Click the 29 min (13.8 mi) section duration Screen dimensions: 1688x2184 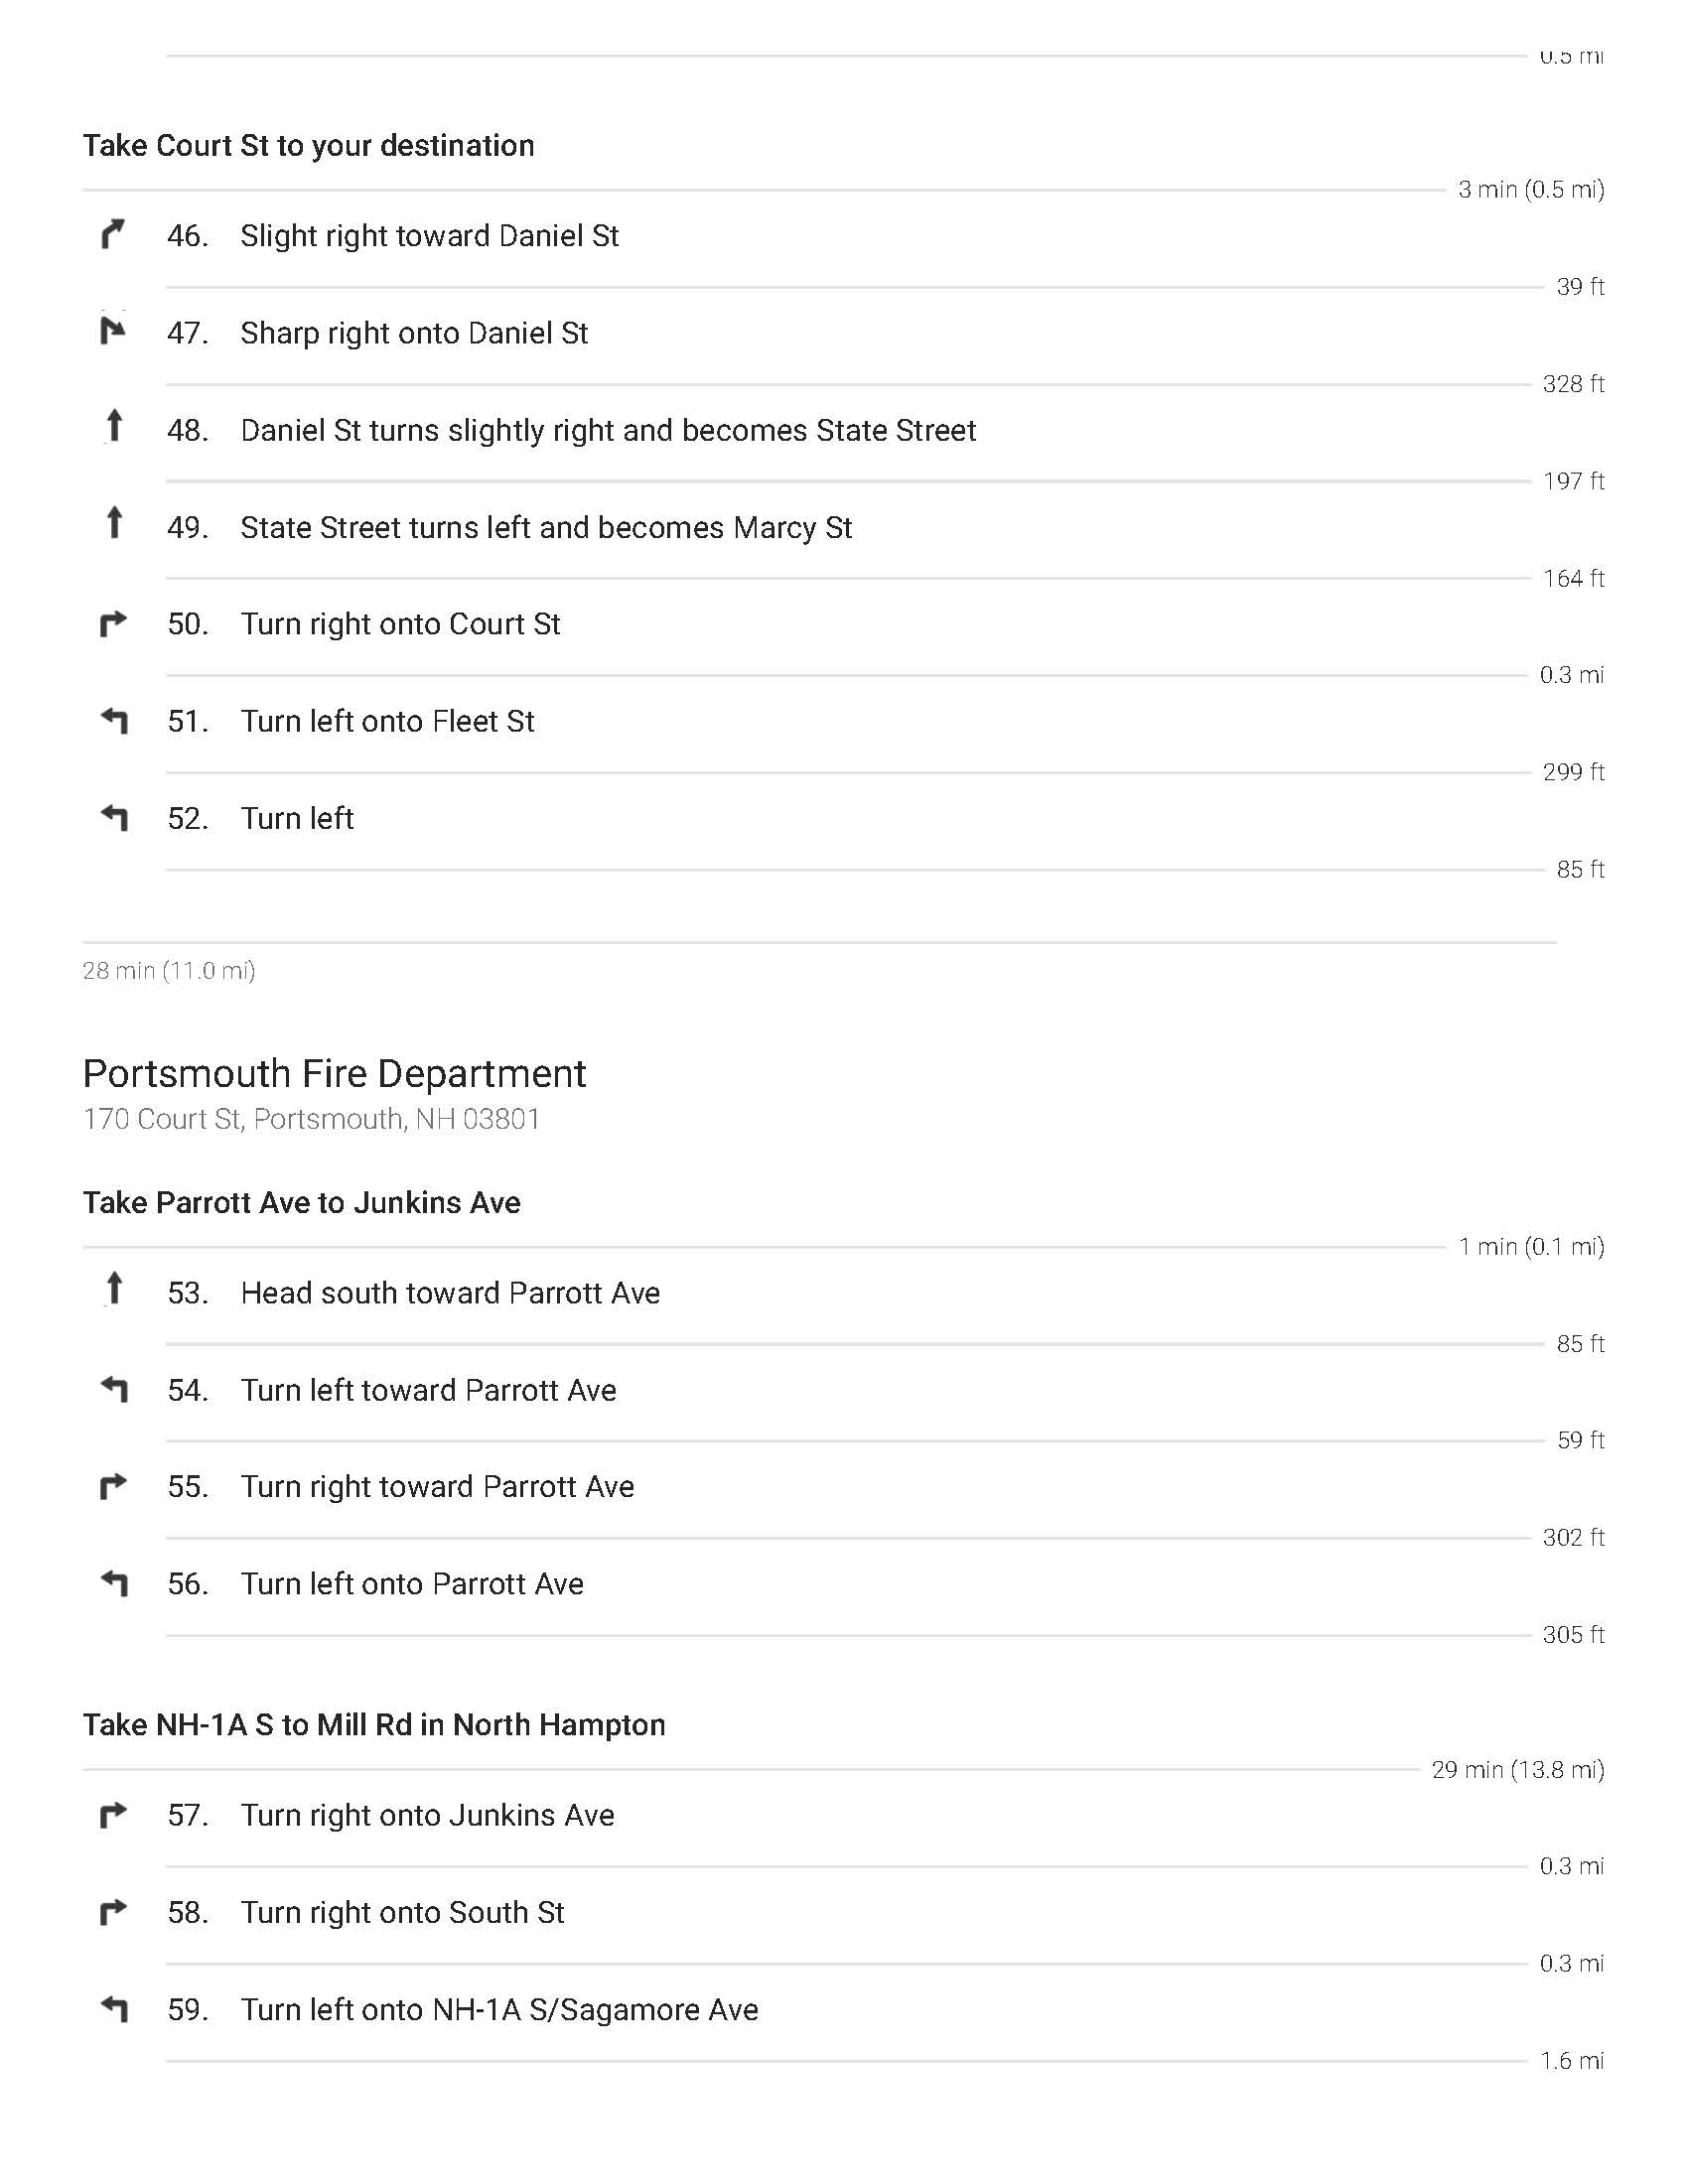tap(1518, 1770)
